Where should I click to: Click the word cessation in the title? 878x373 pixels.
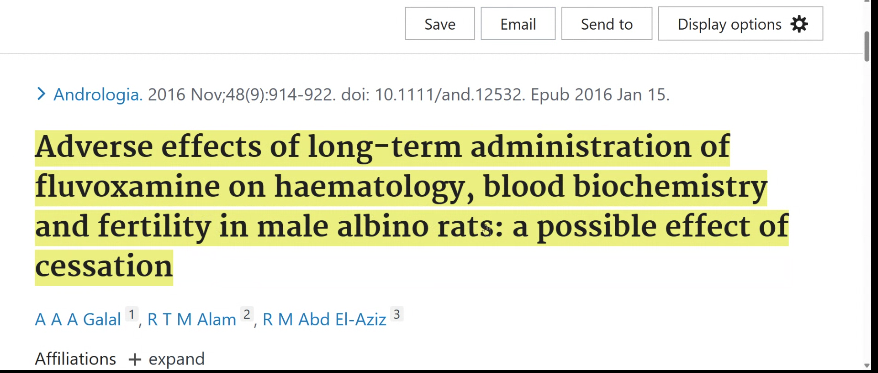(104, 267)
